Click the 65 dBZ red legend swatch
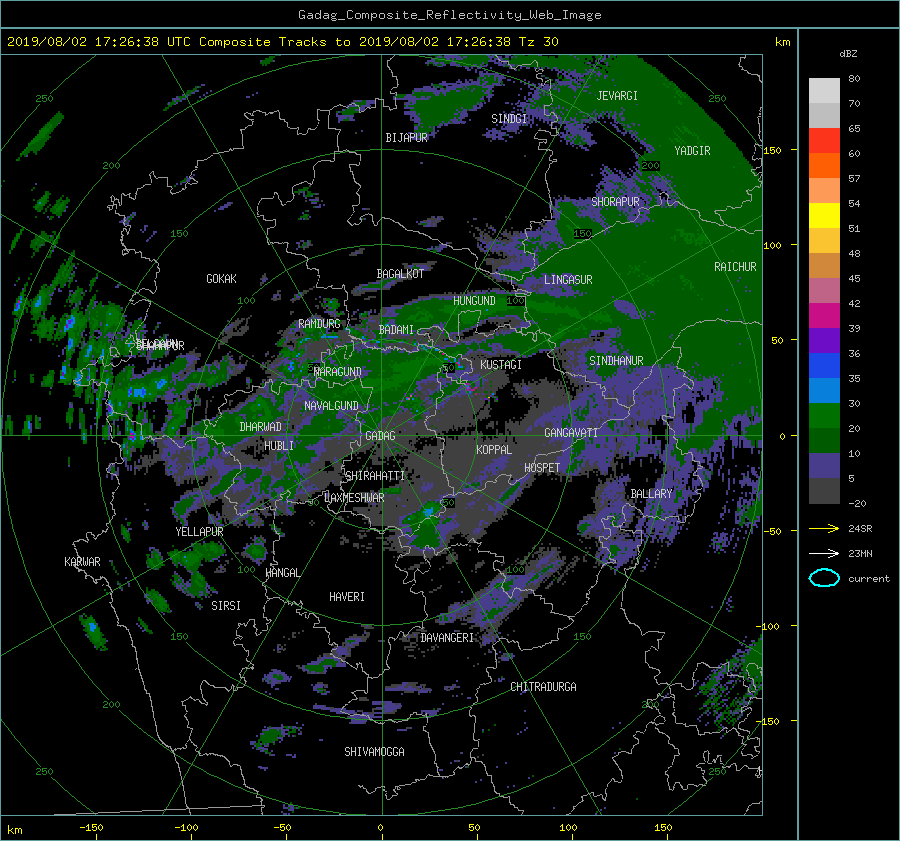The height and width of the screenshot is (841, 900). pos(824,140)
